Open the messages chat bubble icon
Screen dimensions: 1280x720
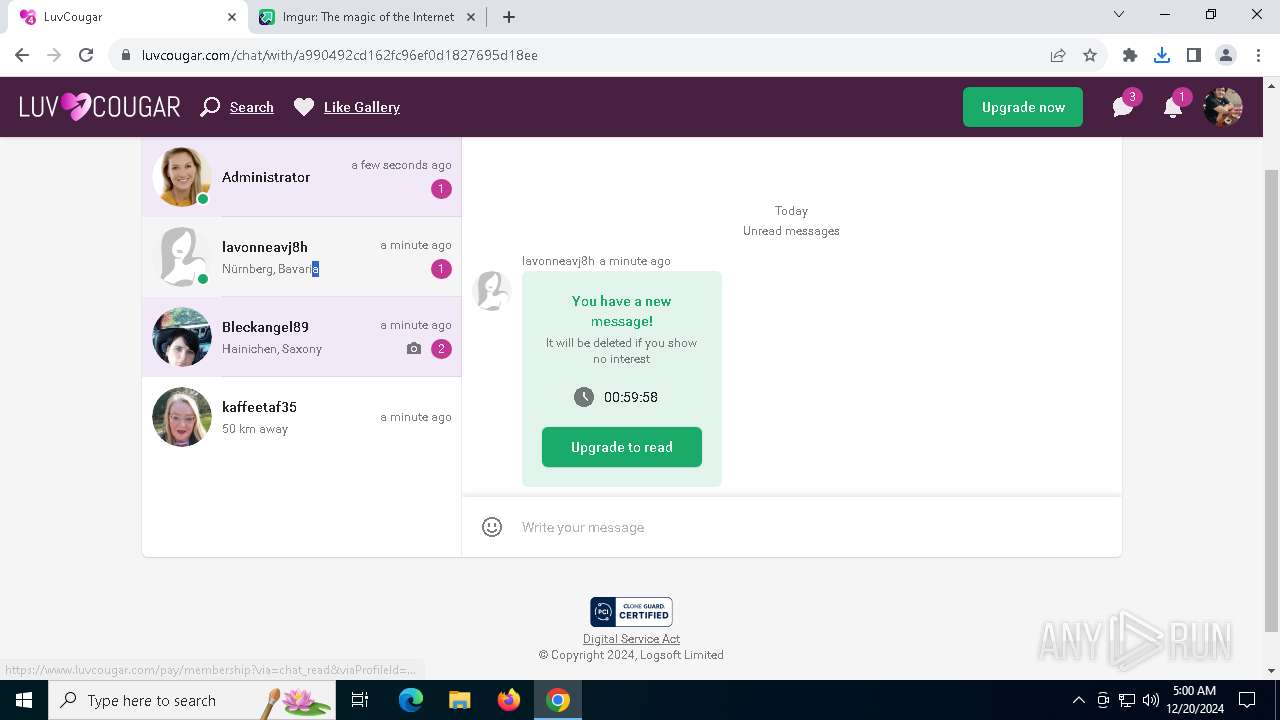click(x=1123, y=107)
